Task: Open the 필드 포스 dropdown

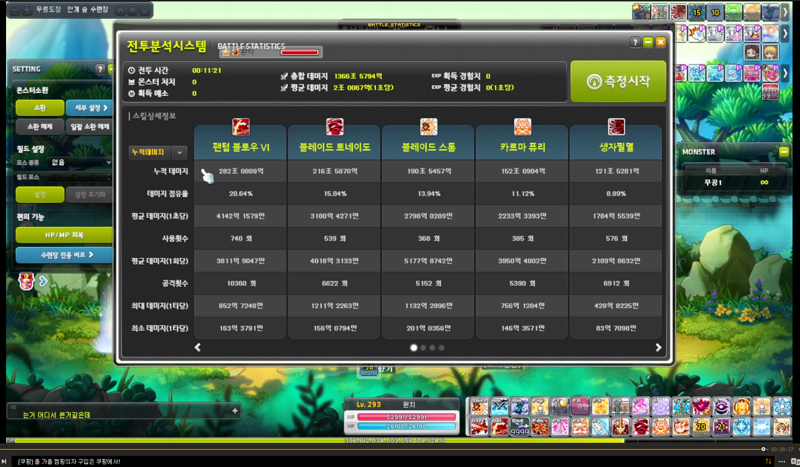Action: (79, 177)
